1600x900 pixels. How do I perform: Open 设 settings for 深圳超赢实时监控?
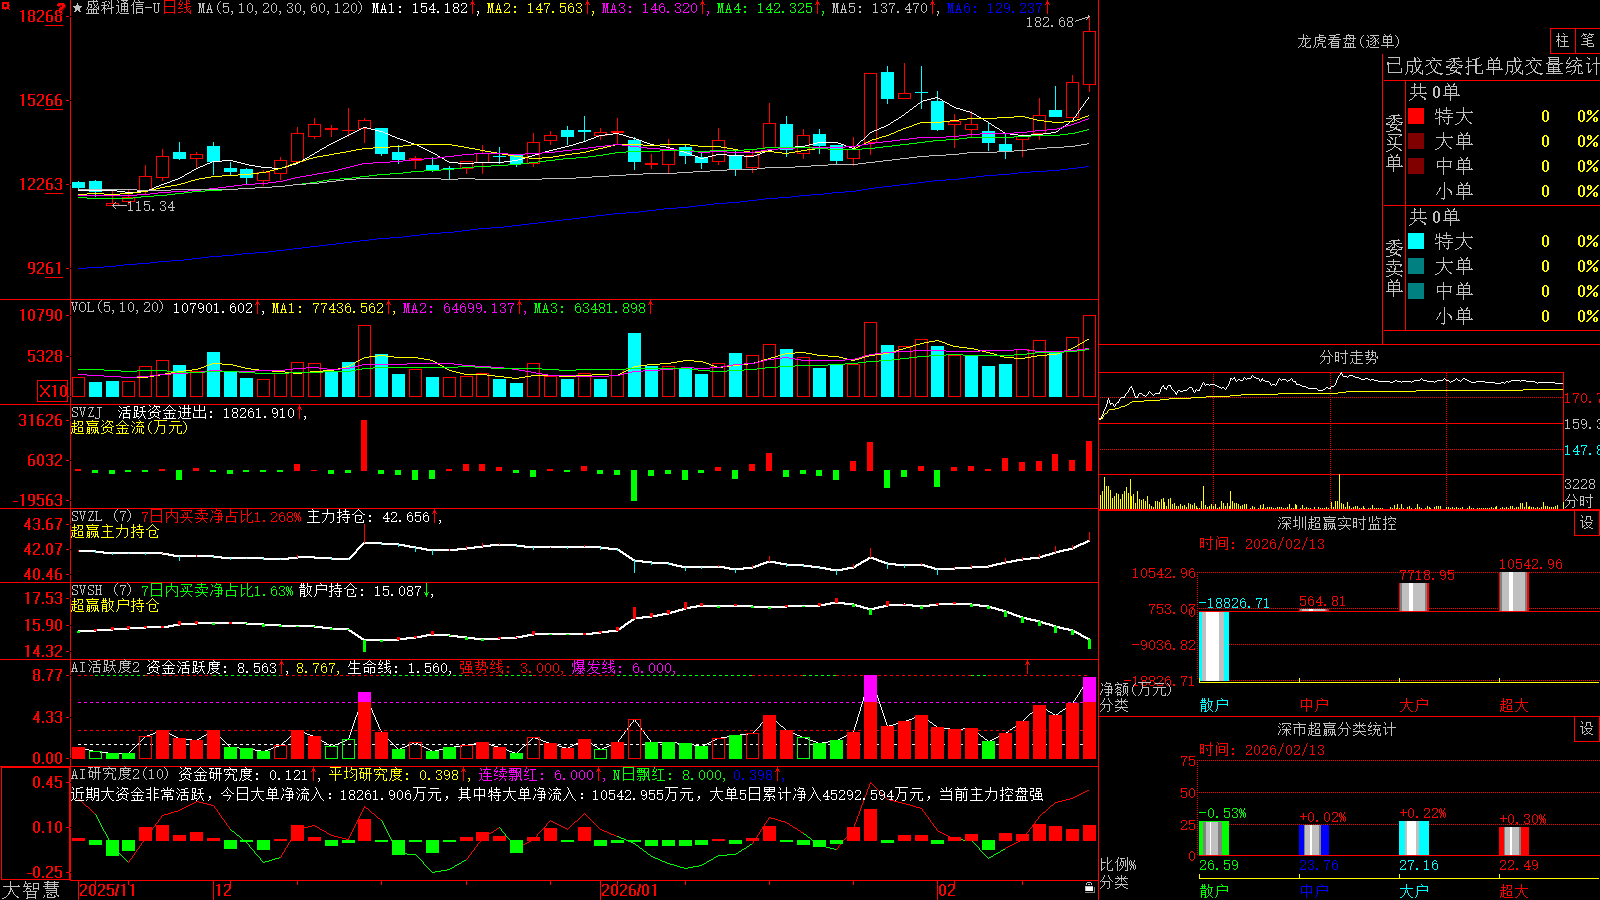click(1587, 523)
